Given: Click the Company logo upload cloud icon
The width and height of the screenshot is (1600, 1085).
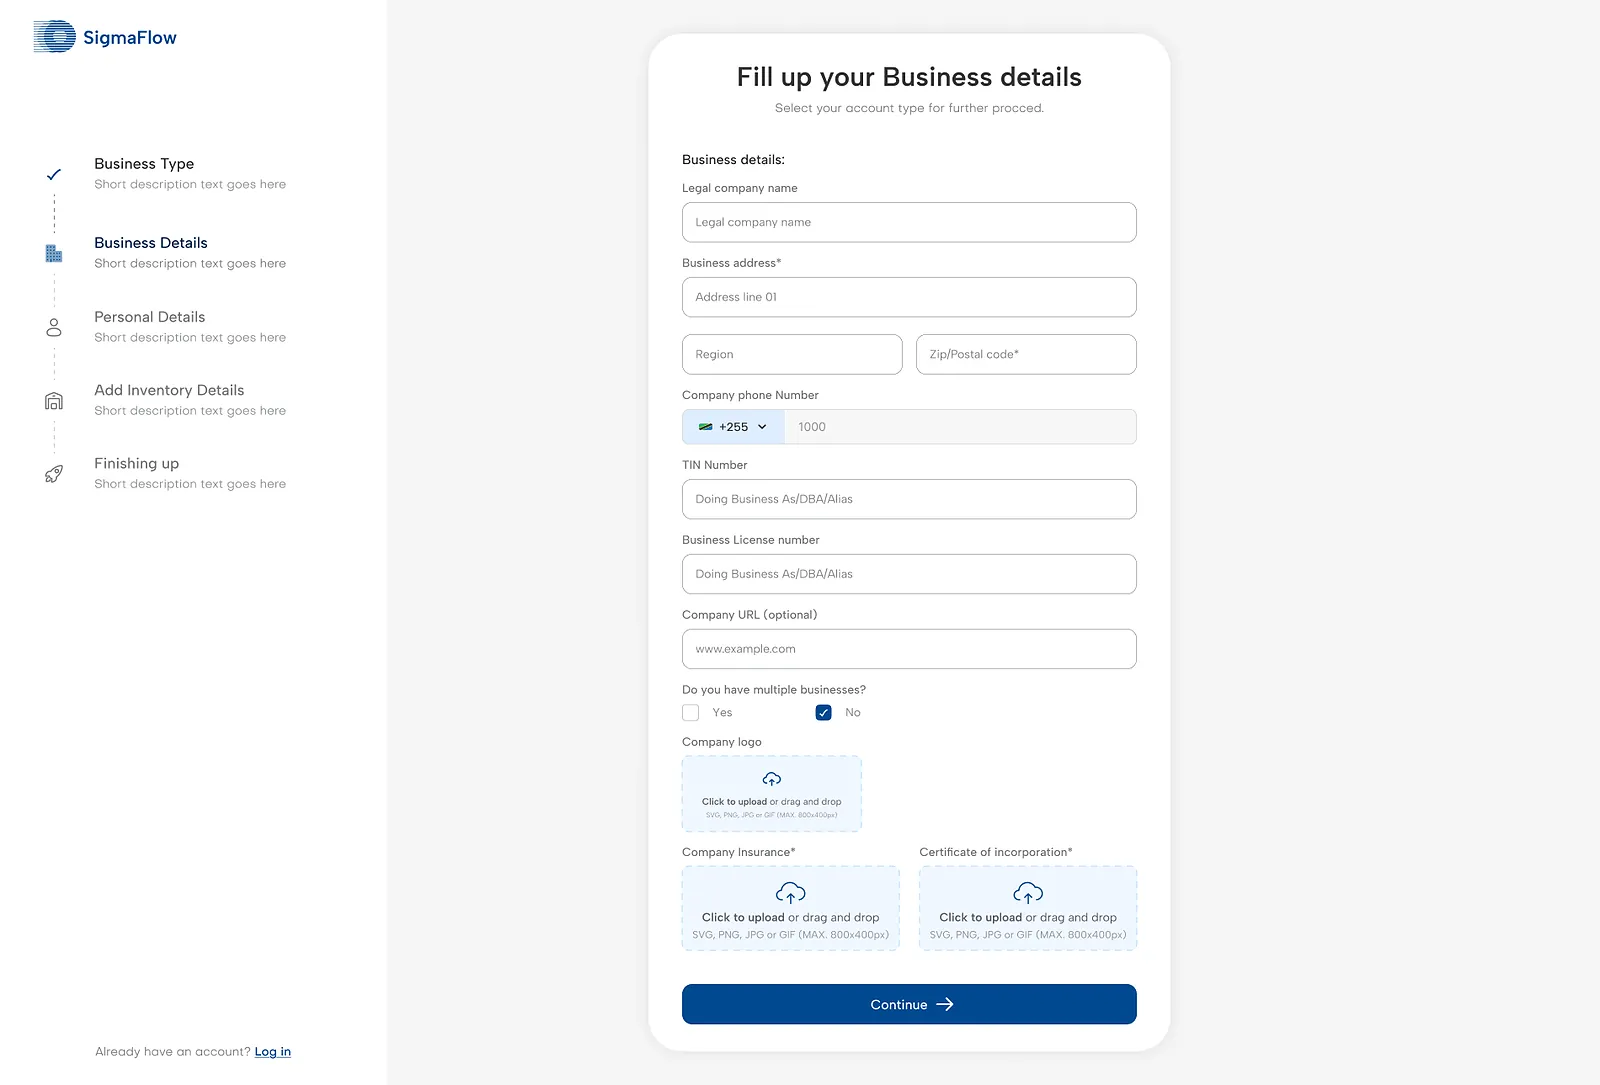Looking at the screenshot, I should coord(772,779).
